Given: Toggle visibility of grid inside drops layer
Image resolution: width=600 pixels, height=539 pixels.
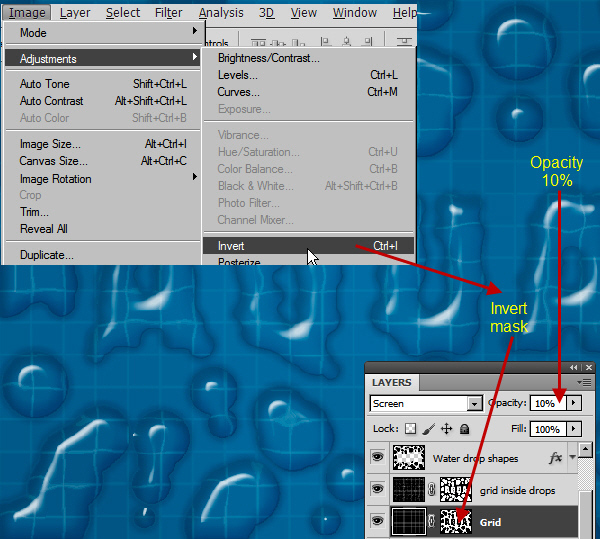Looking at the screenshot, I should click(x=377, y=490).
